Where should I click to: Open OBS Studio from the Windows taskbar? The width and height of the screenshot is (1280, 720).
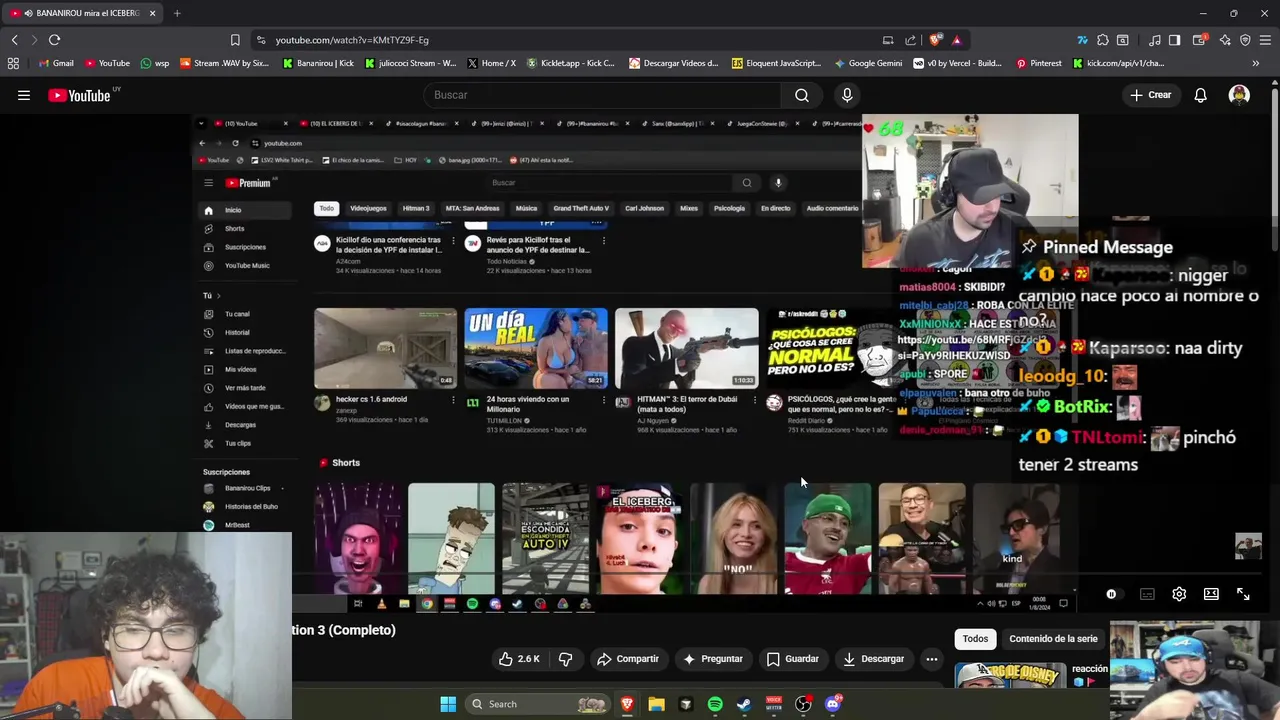click(x=803, y=704)
